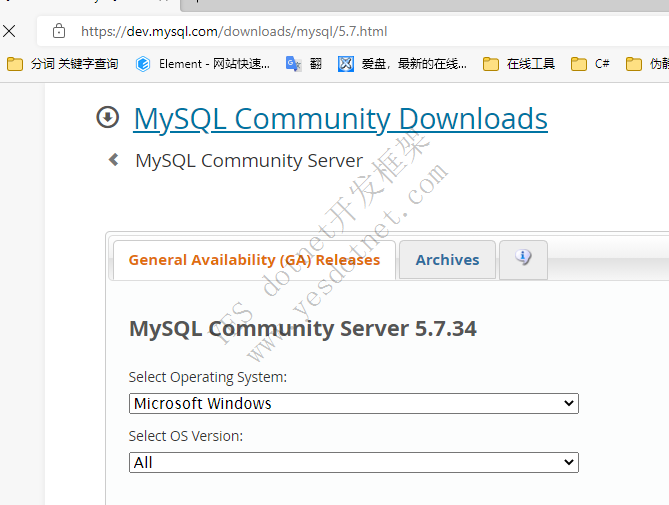Click the MySQL Community Server heading

[249, 161]
